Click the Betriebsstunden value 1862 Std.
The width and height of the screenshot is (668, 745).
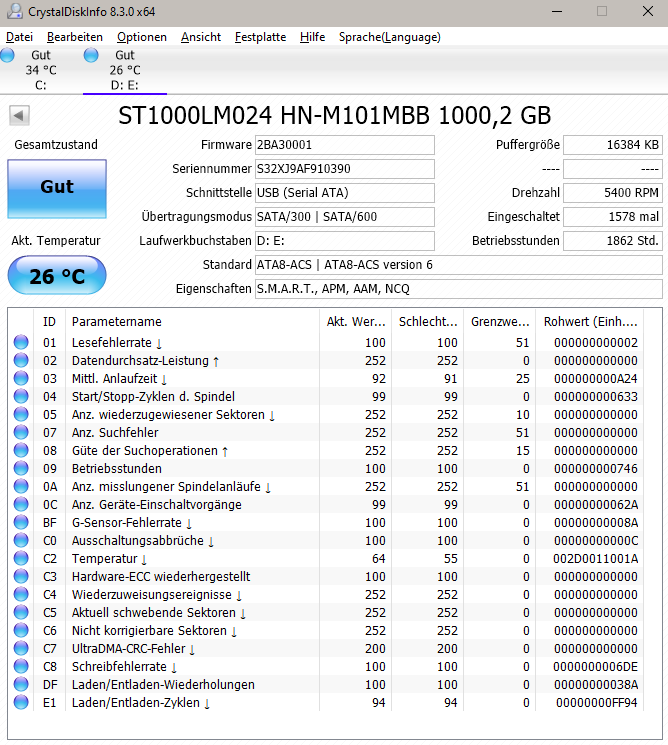tap(613, 240)
